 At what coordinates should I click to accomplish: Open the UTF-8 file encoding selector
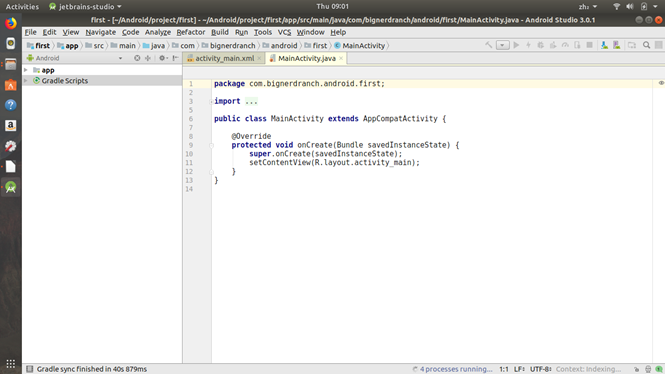540,369
